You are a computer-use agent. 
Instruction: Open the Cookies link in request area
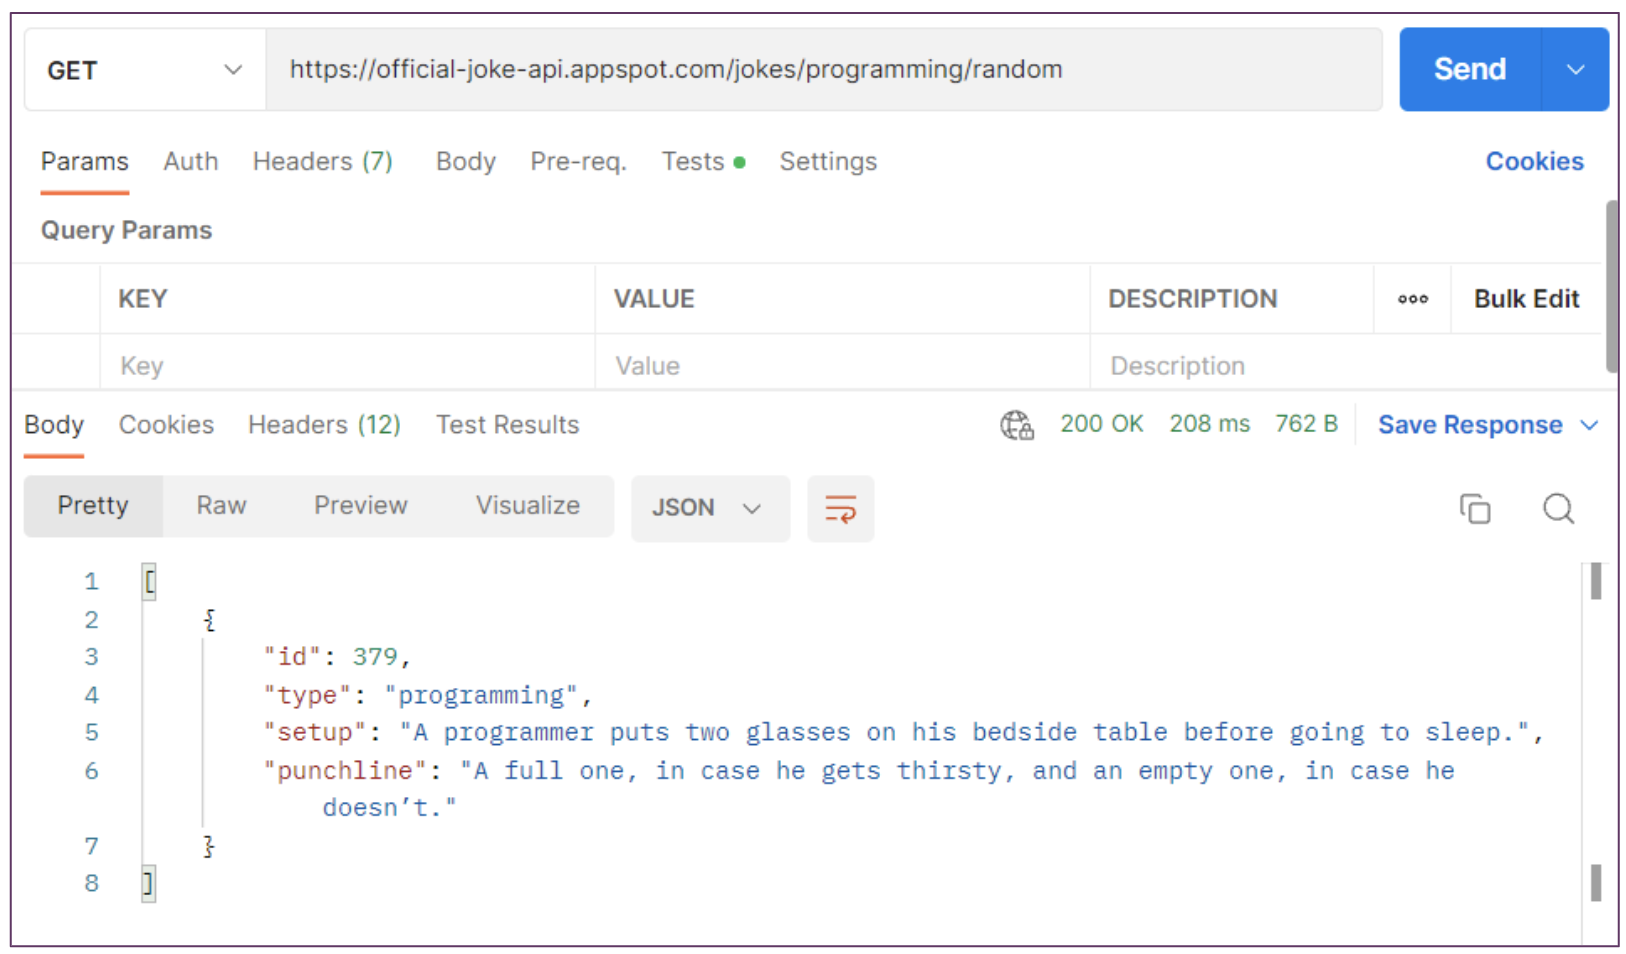(x=1534, y=162)
